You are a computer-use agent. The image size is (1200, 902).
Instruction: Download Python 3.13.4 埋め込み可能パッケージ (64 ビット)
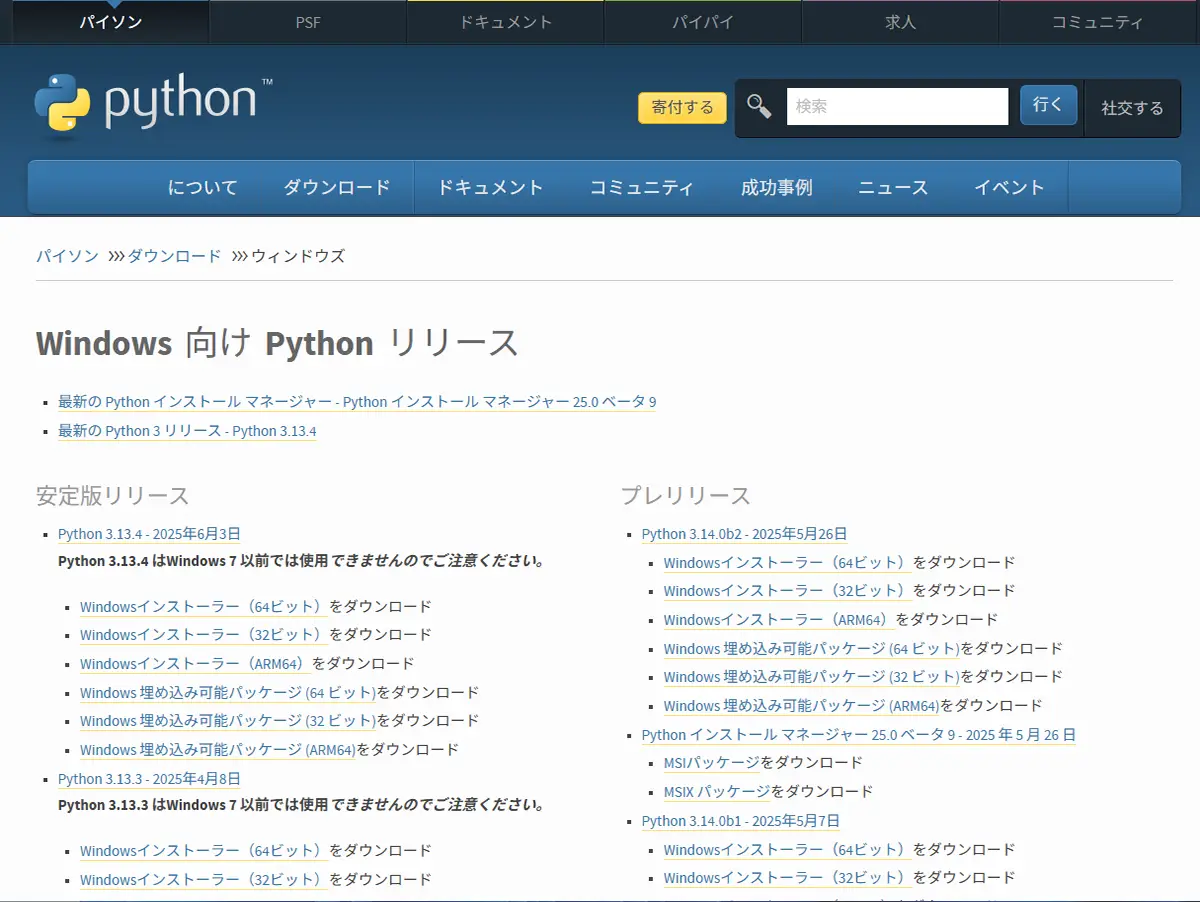click(x=228, y=693)
